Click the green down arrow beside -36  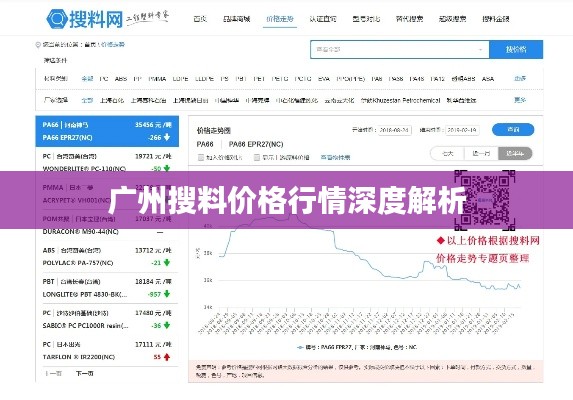click(167, 325)
